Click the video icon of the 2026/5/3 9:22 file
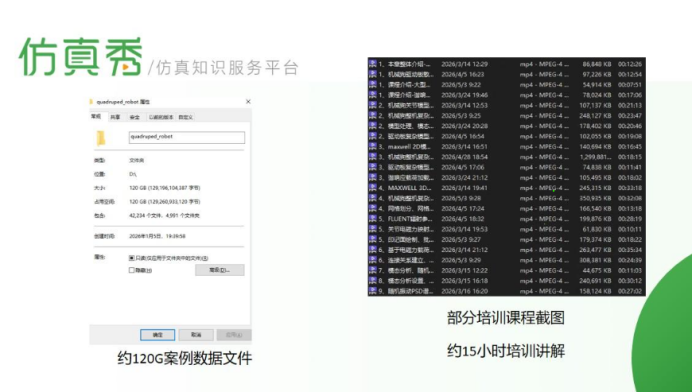Image resolution: width=692 pixels, height=392 pixels. coord(373,85)
